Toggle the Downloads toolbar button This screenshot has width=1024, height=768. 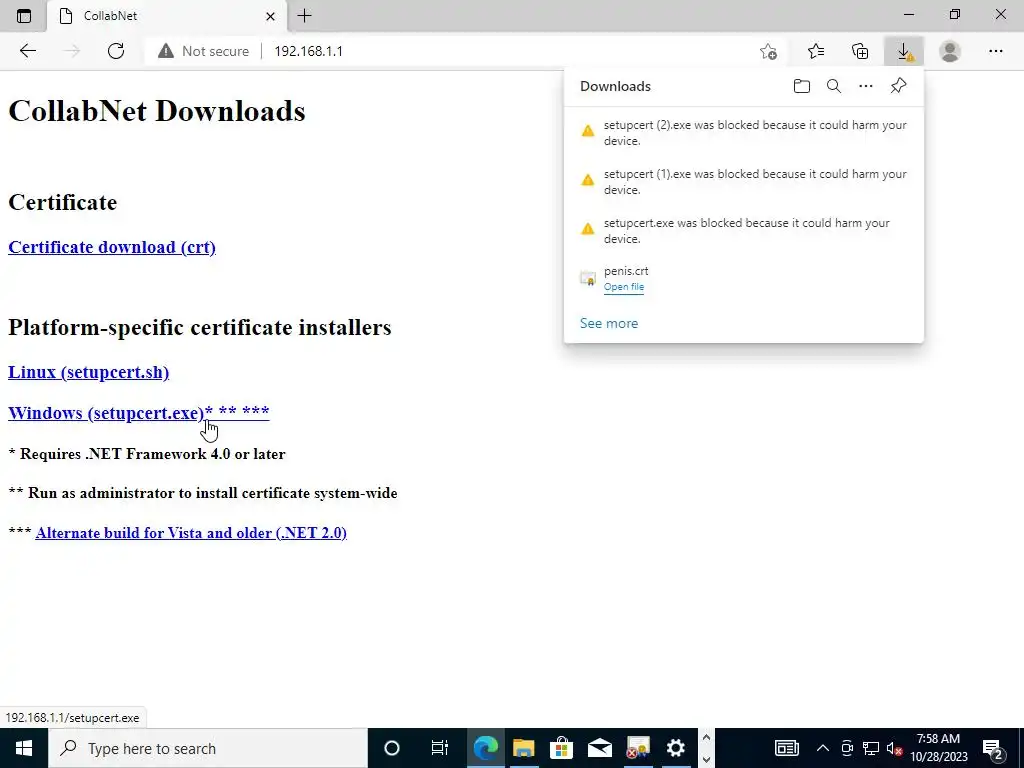pyautogui.click(x=904, y=51)
